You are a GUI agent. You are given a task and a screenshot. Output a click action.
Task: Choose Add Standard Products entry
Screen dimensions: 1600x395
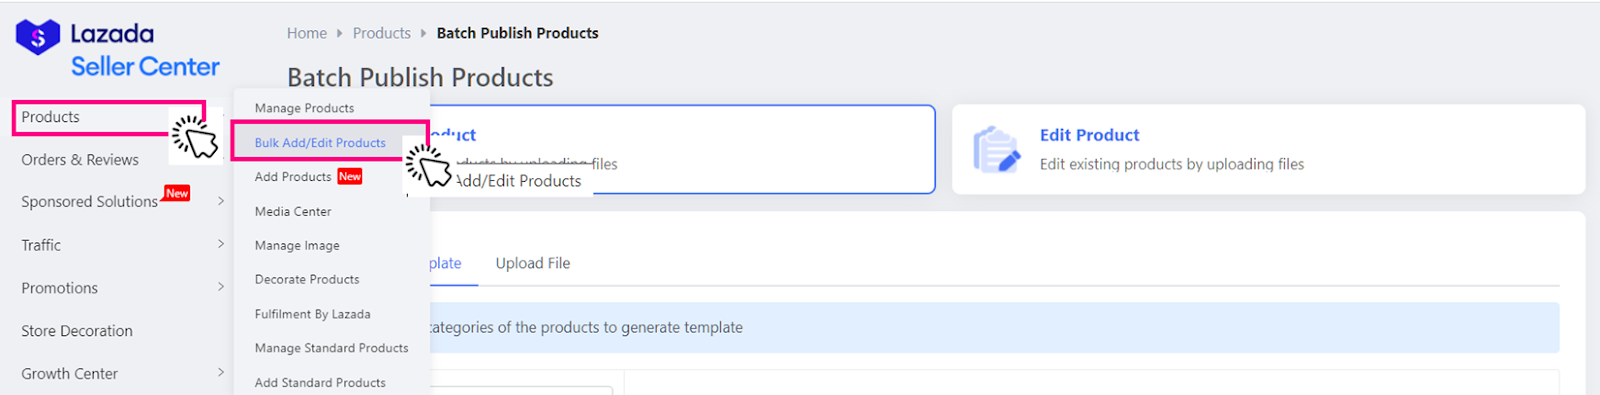point(320,382)
